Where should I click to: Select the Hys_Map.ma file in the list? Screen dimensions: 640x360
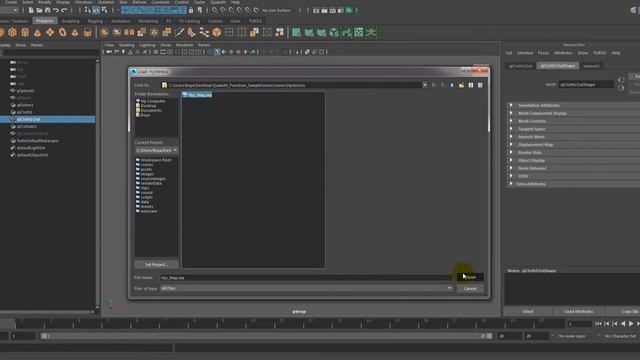pyautogui.click(x=197, y=95)
